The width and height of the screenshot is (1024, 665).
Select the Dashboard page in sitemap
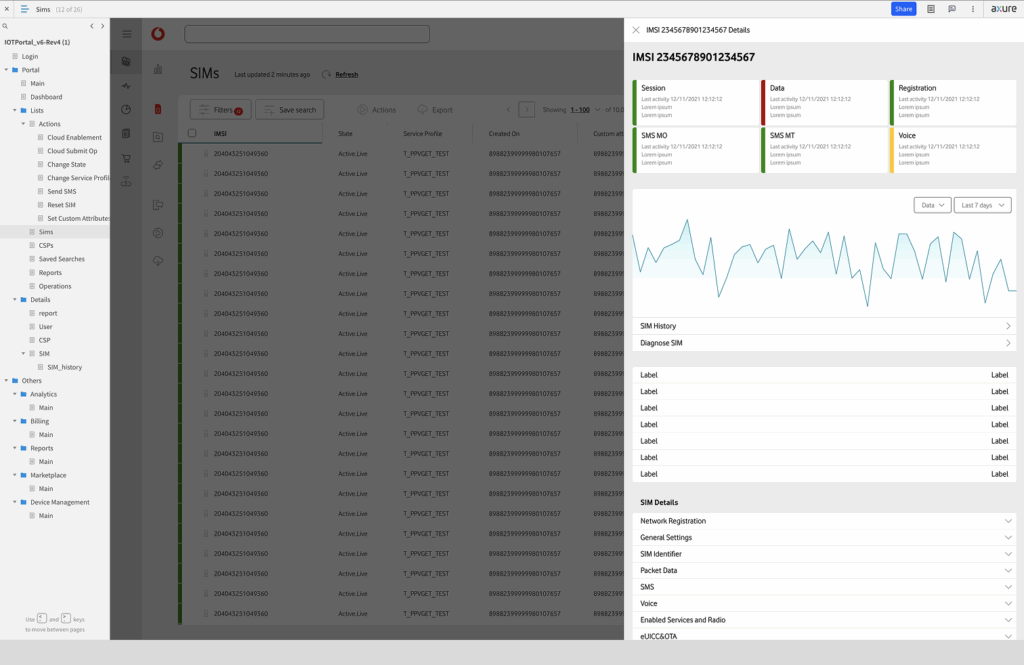(46, 97)
